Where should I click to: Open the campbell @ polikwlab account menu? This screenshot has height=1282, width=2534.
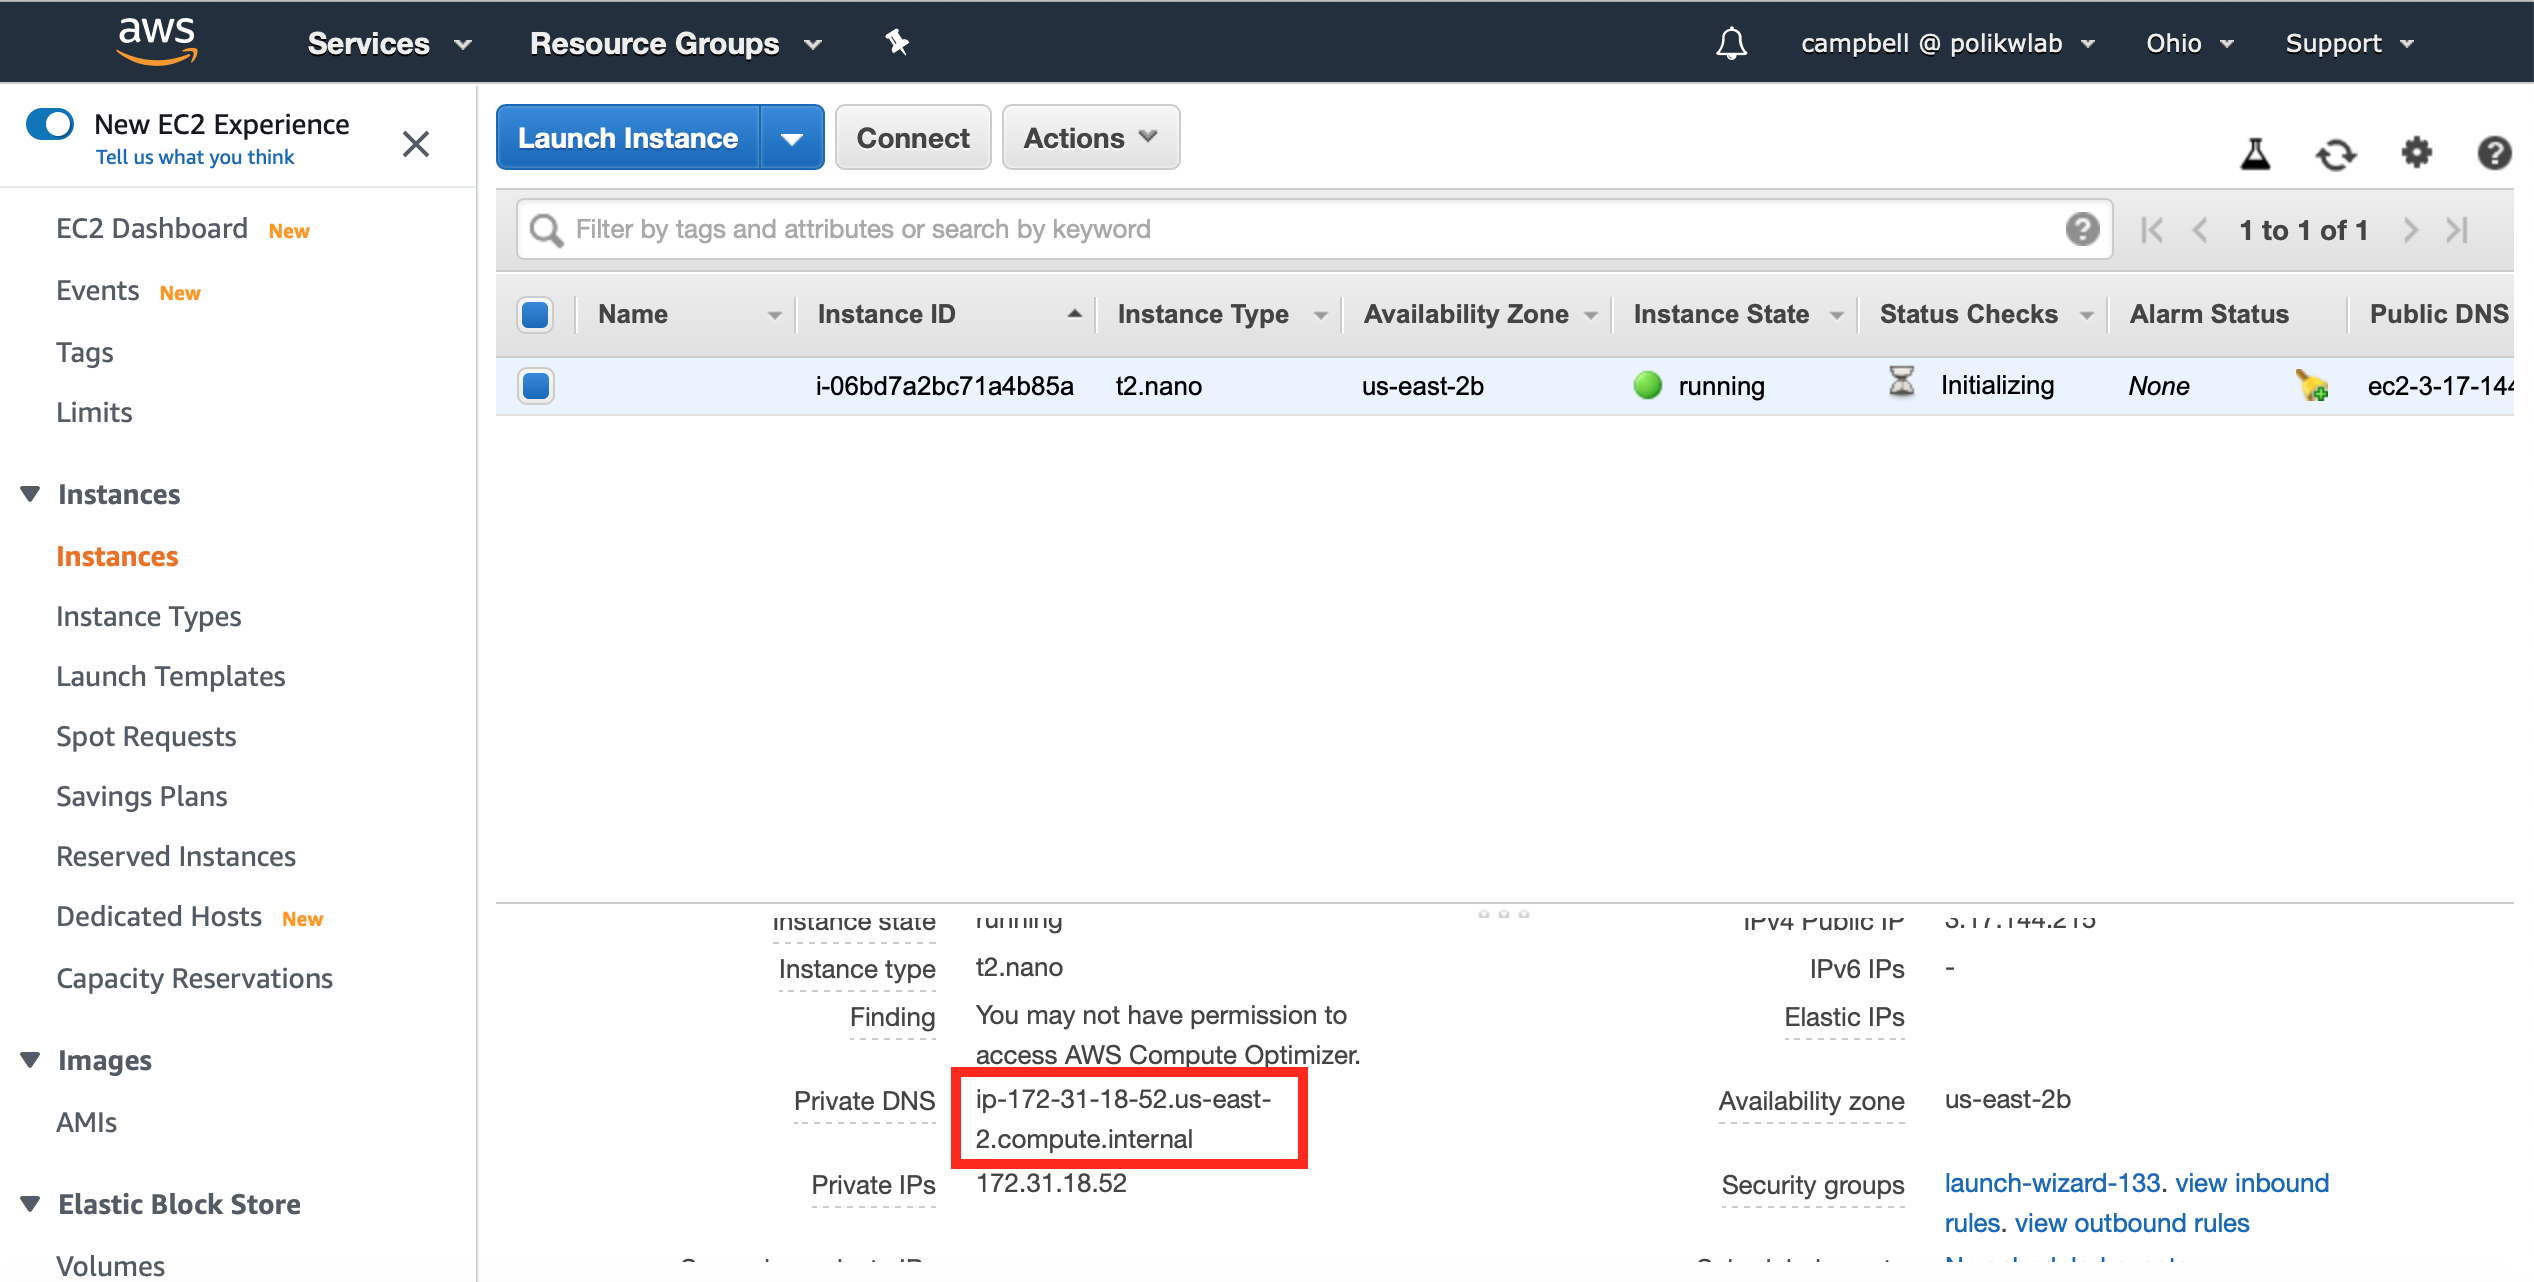pyautogui.click(x=1948, y=43)
